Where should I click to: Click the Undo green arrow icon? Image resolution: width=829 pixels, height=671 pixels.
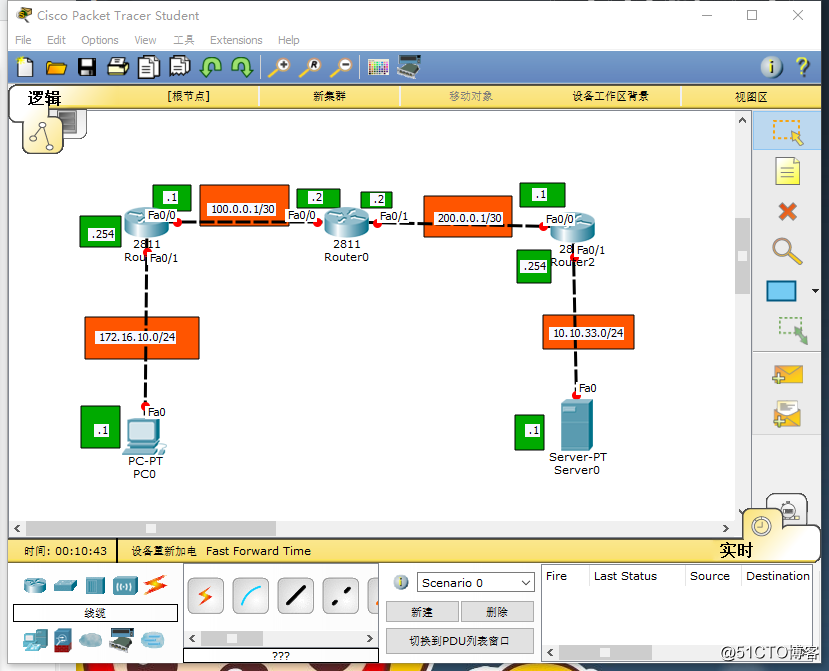point(211,67)
